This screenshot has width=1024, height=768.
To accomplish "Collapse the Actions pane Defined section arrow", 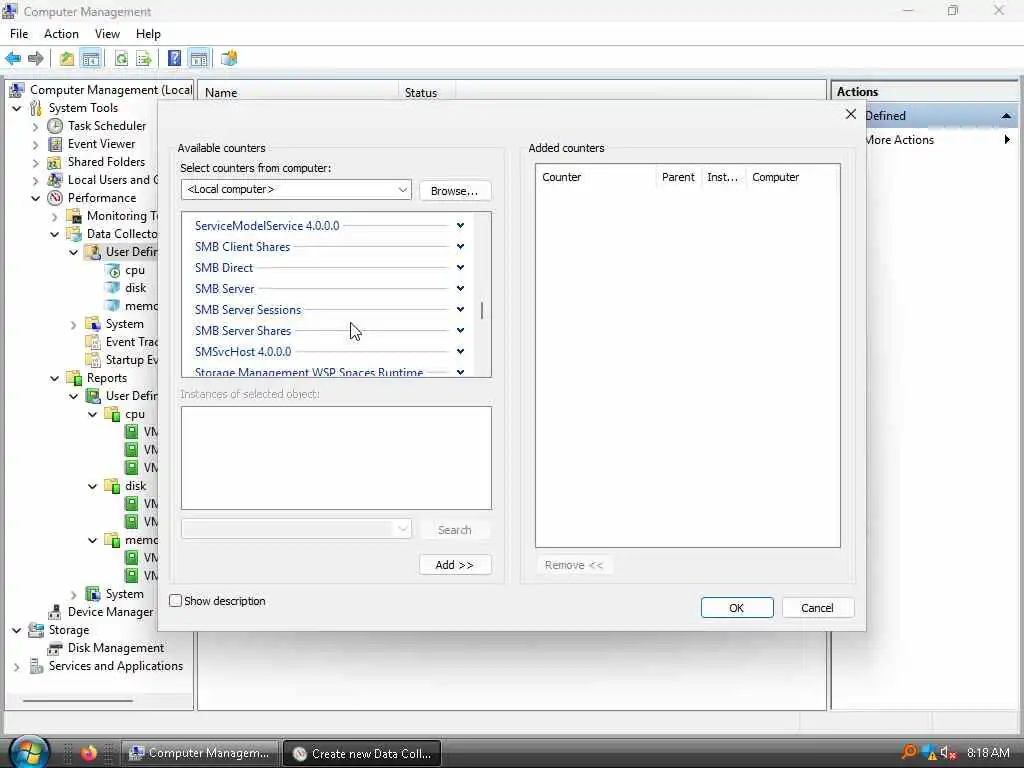I will pyautogui.click(x=1006, y=116).
